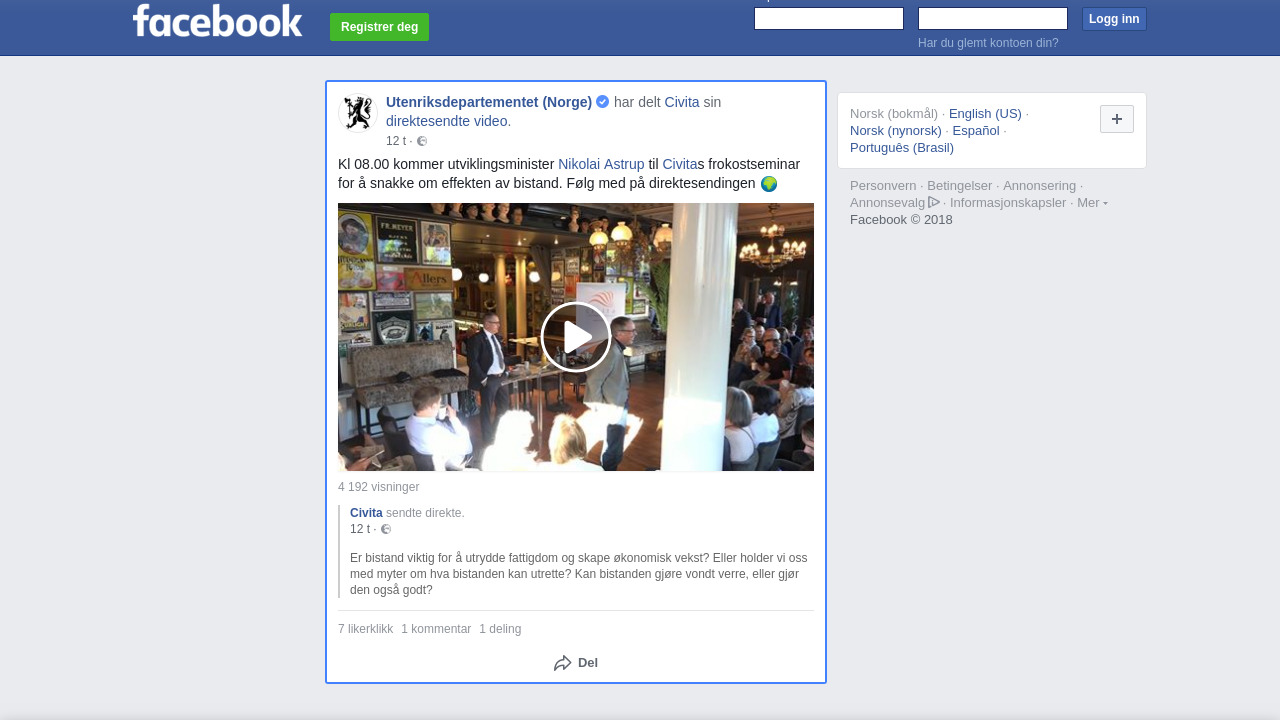Click Facebook © 2018 text

tap(901, 220)
